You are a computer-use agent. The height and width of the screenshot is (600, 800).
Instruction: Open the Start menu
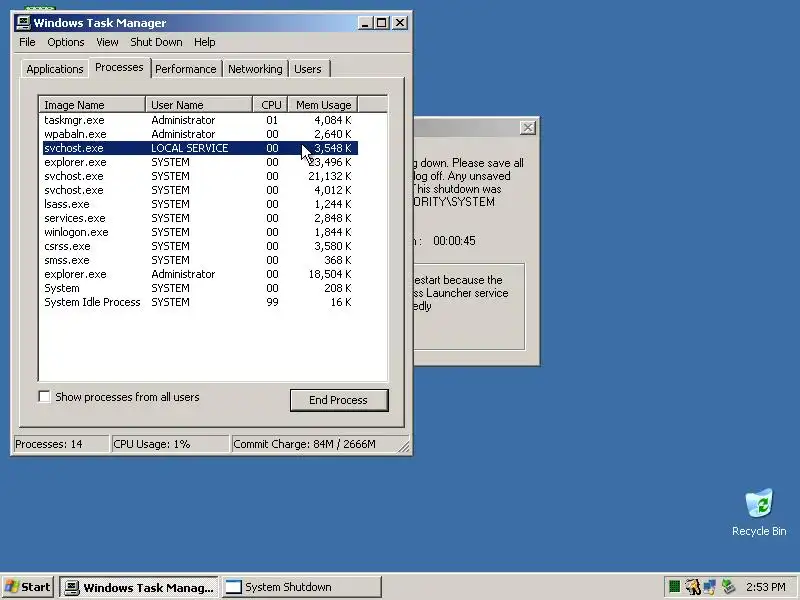[x=28, y=587]
